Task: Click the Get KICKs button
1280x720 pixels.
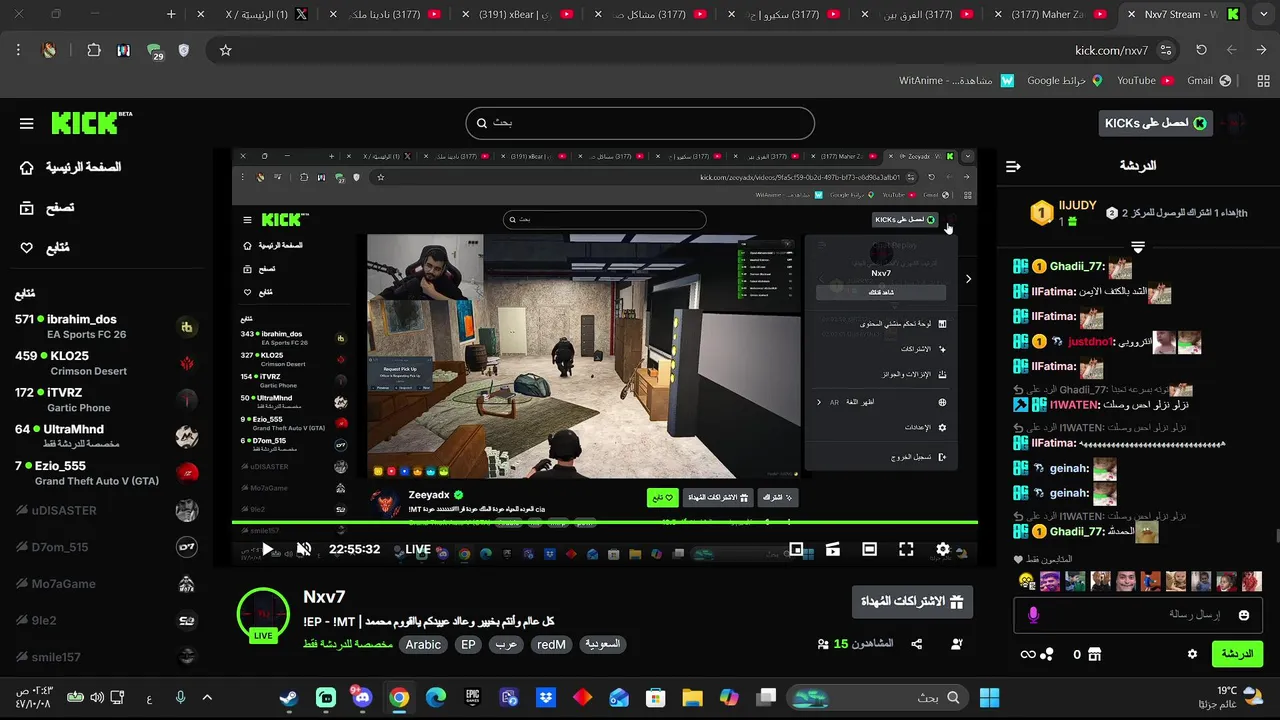Action: tap(1155, 123)
